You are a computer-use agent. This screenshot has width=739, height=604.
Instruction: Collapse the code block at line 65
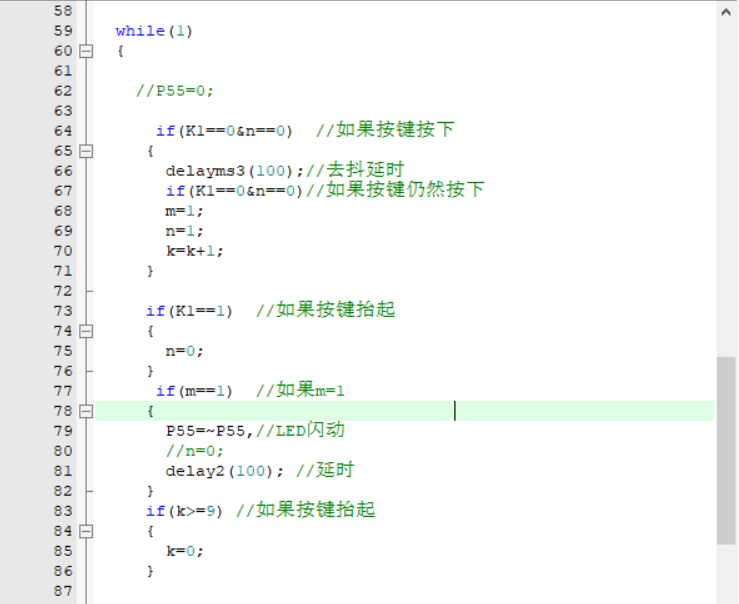[86, 151]
